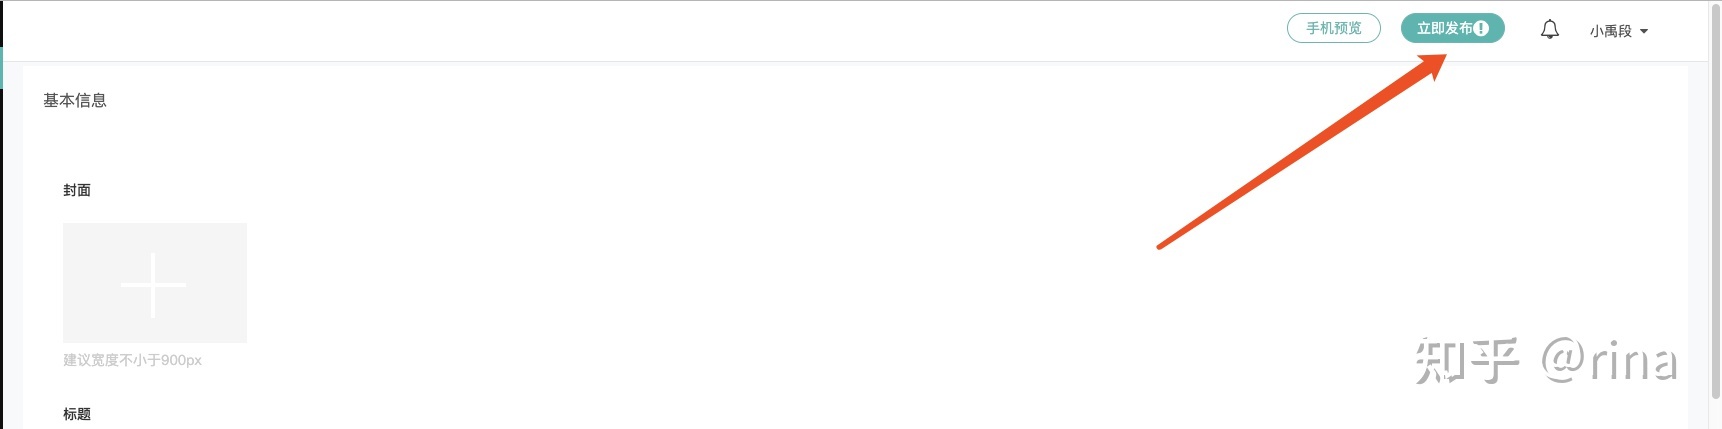Click the black bar along left edge
Screen dimensions: 1722x429
[x=1, y=250]
